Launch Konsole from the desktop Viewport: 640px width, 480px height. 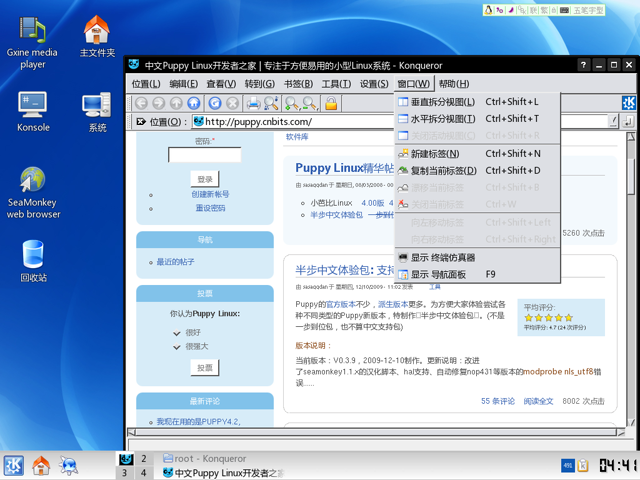pyautogui.click(x=33, y=112)
